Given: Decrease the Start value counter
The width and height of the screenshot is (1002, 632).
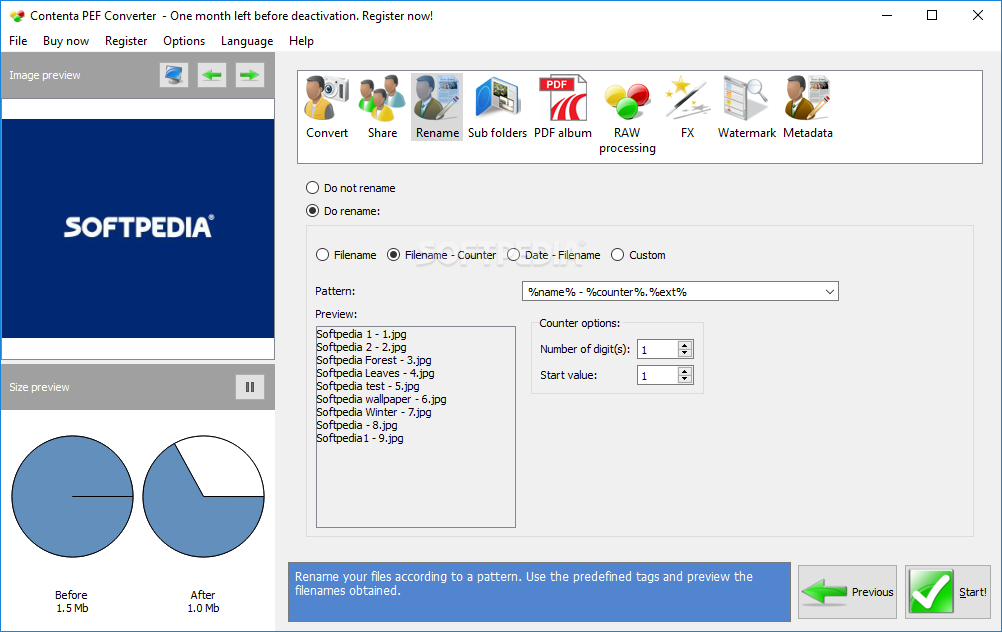Looking at the screenshot, I should click(x=685, y=379).
